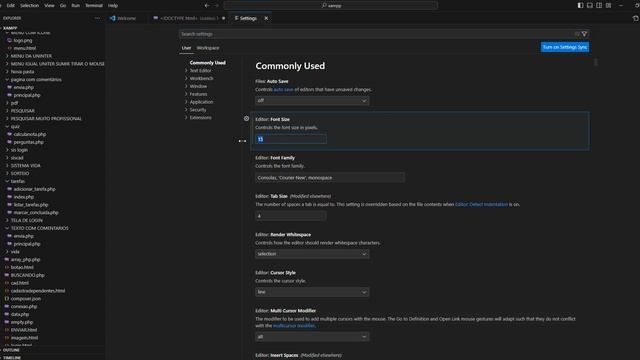640x360 pixels.
Task: Expand Application settings category
Action: 201,102
